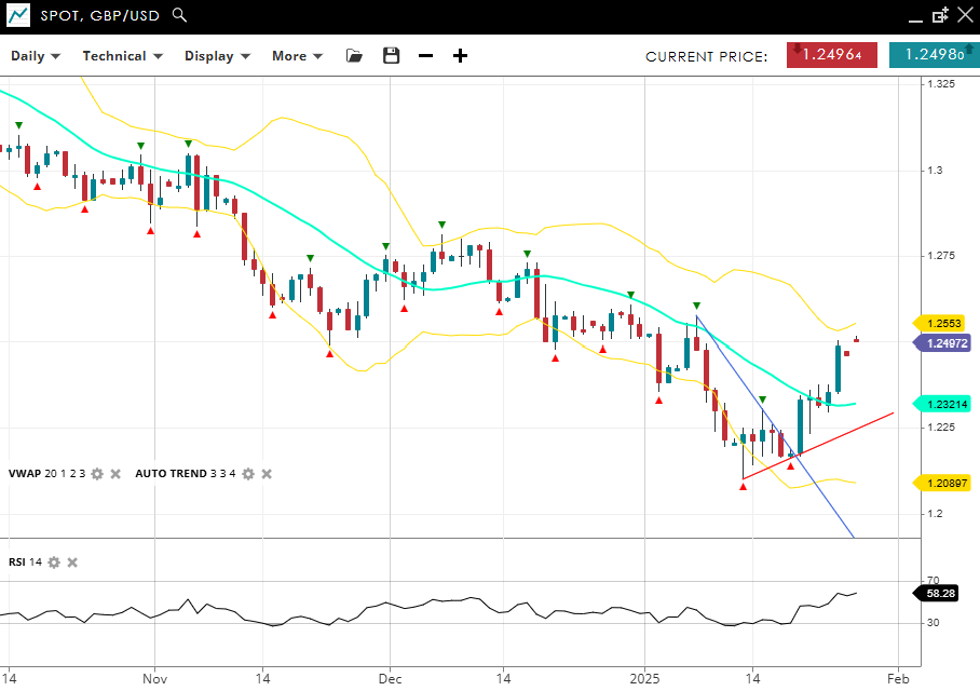Open Auto Trend settings gear

point(248,474)
